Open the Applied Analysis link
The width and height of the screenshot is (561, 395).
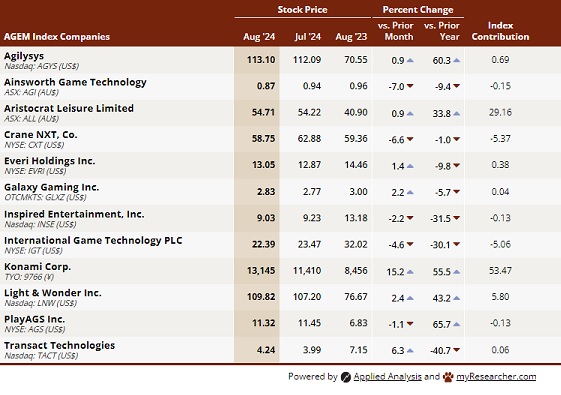click(x=387, y=377)
